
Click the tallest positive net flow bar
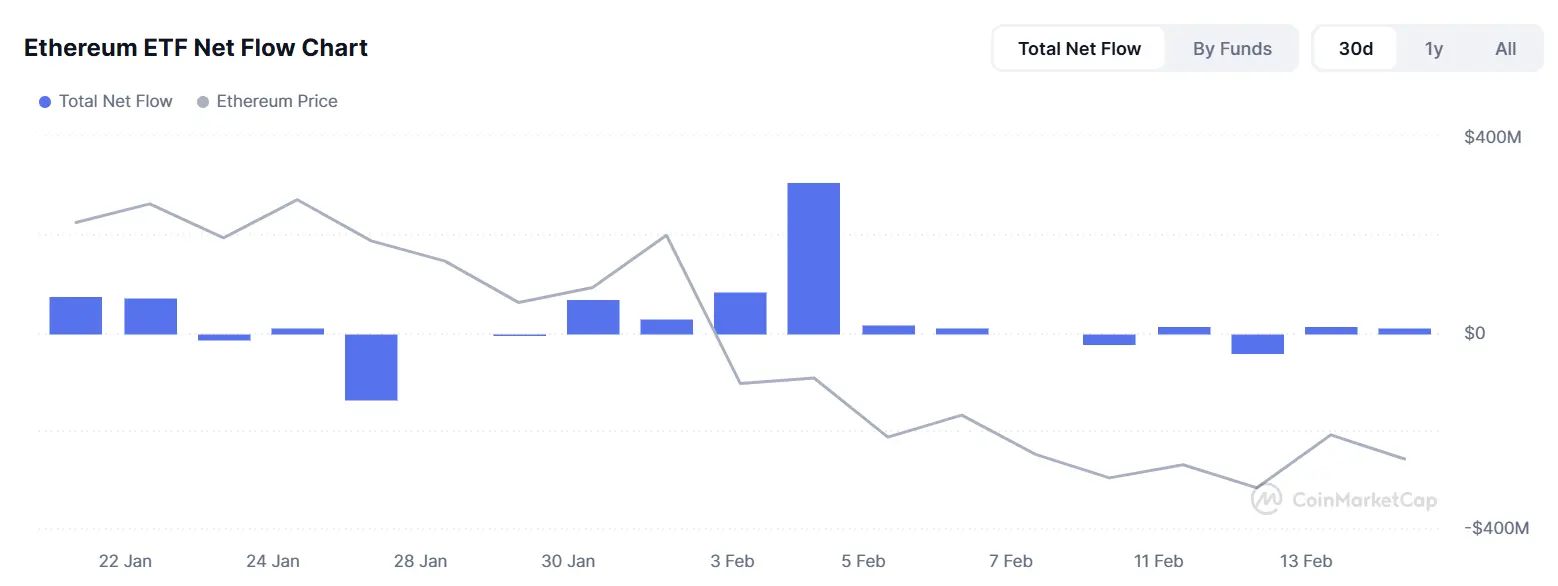813,258
